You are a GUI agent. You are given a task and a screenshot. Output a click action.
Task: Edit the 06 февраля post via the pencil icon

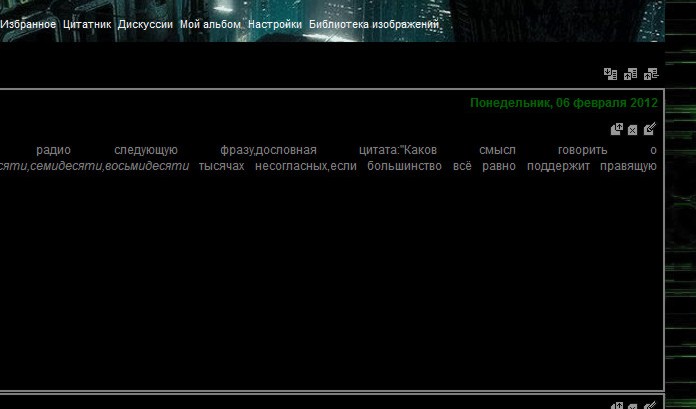click(650, 129)
